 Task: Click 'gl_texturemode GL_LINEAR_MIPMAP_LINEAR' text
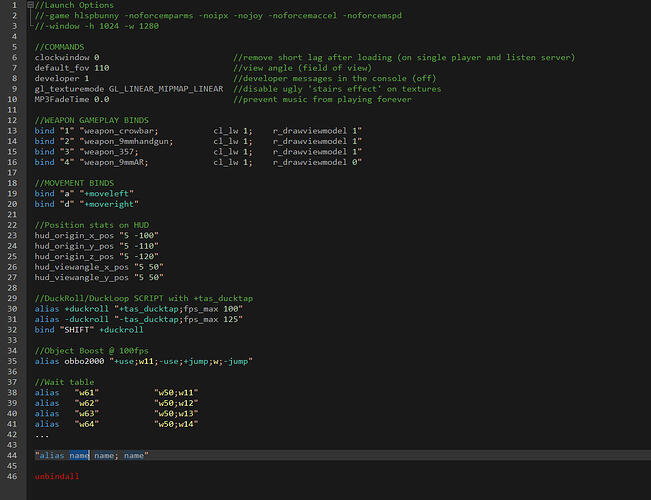pos(129,89)
